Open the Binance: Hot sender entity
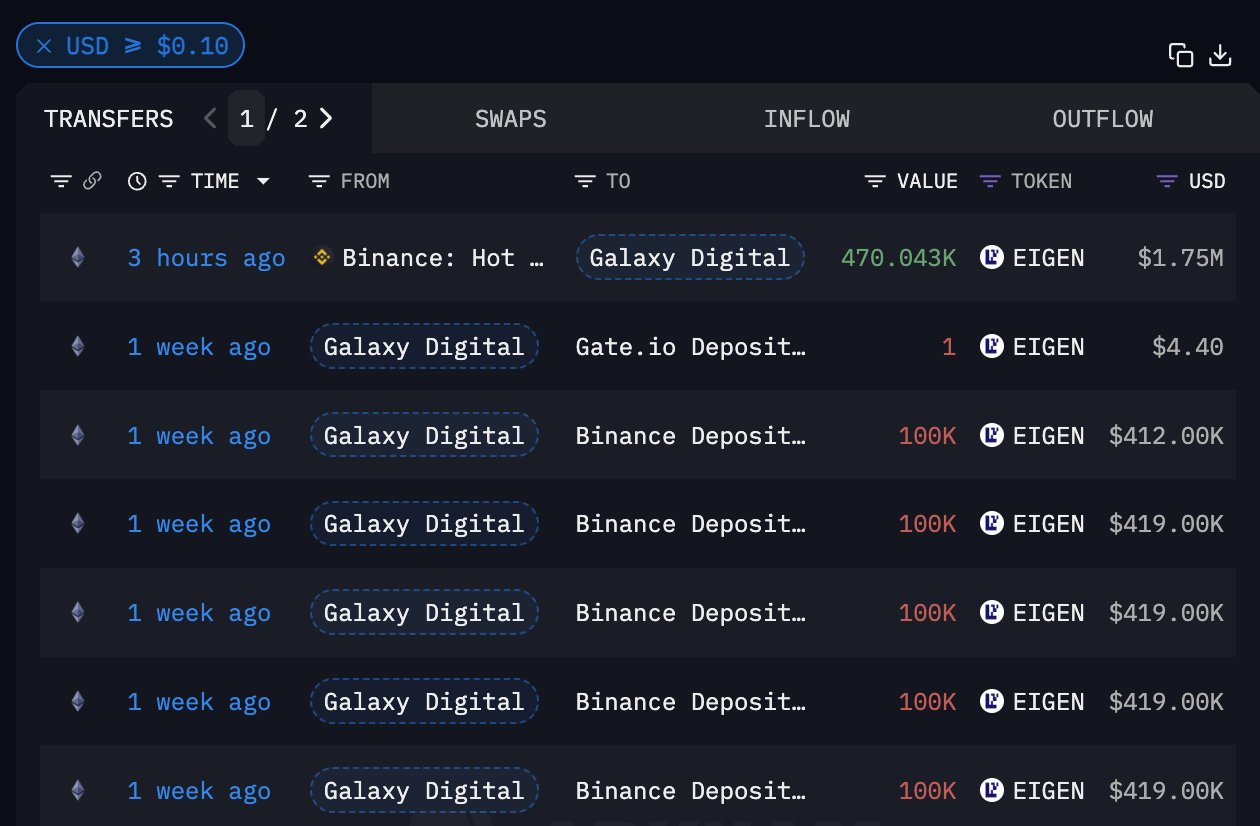Viewport: 1260px width, 826px height. (444, 258)
